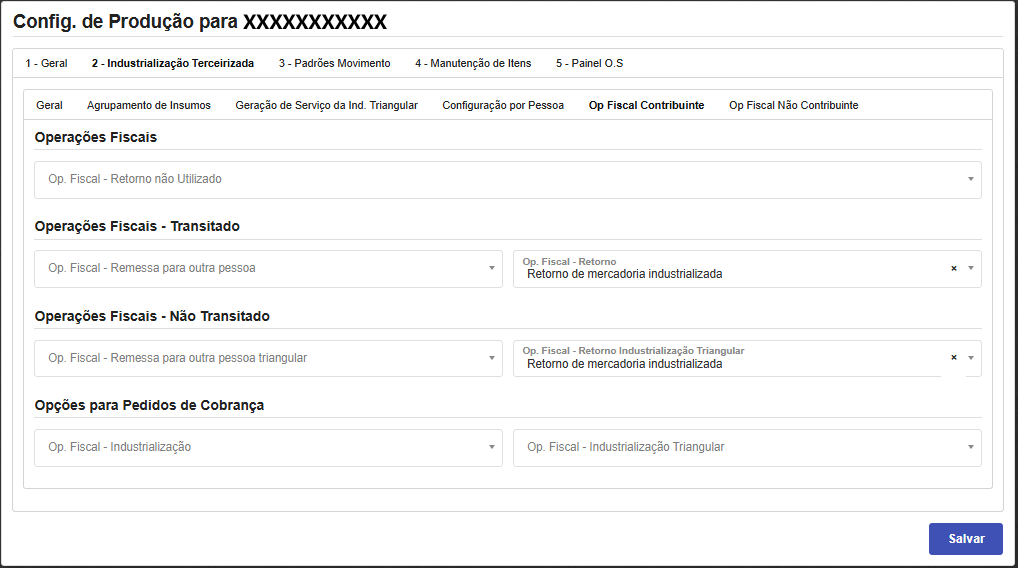Select the 2 - Industrialização Terceirizada tab
Screen dimensions: 1018x568
click(x=173, y=63)
